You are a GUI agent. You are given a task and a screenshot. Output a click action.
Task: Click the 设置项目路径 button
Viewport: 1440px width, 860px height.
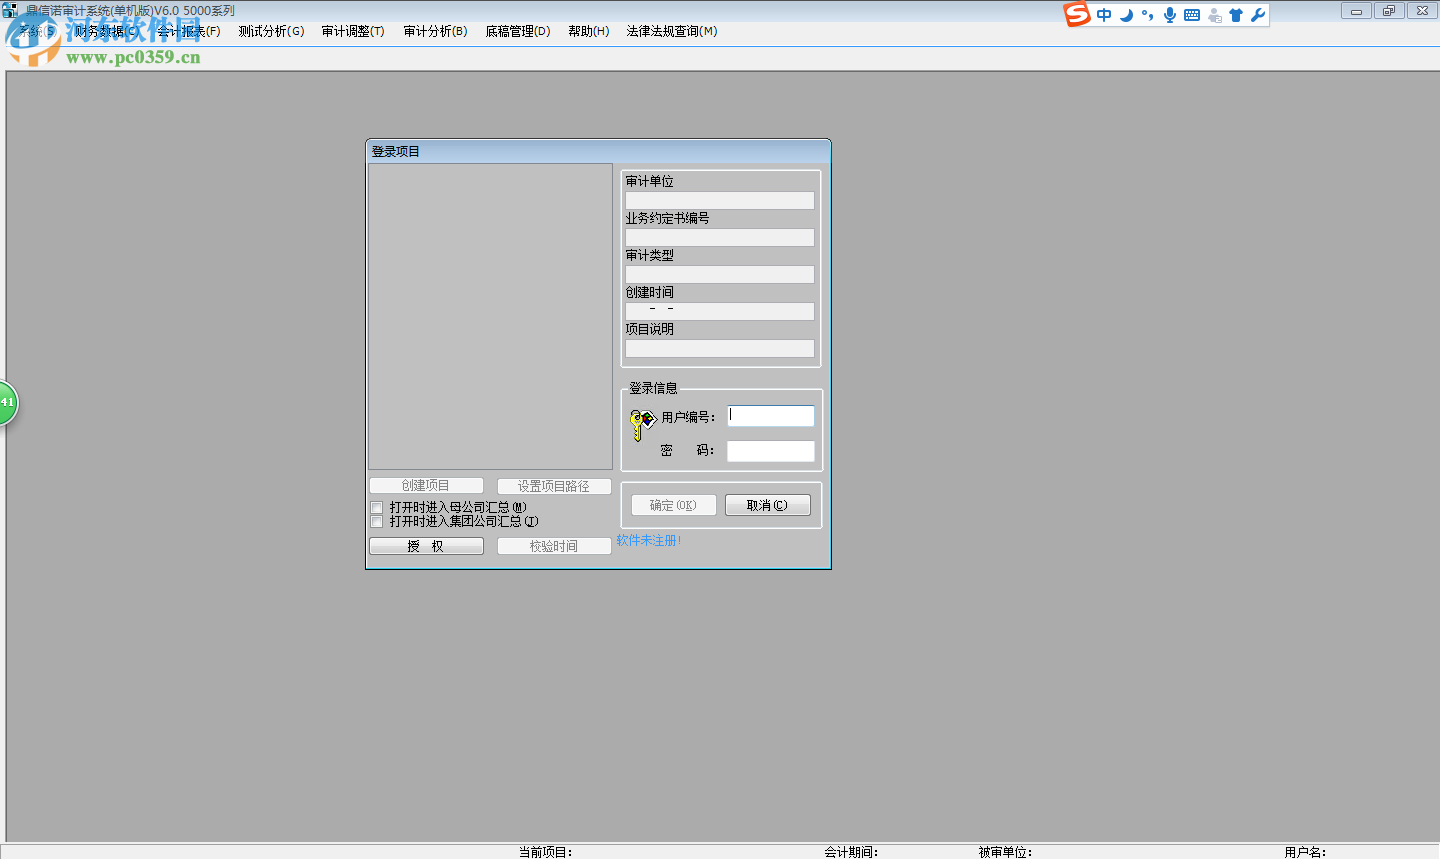click(x=554, y=486)
